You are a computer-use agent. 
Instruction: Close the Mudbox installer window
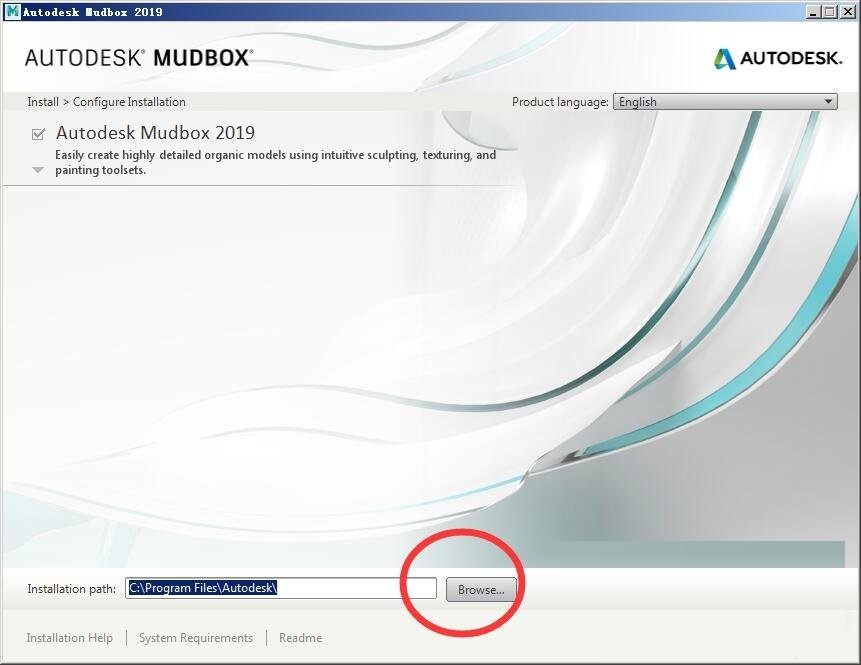click(847, 12)
